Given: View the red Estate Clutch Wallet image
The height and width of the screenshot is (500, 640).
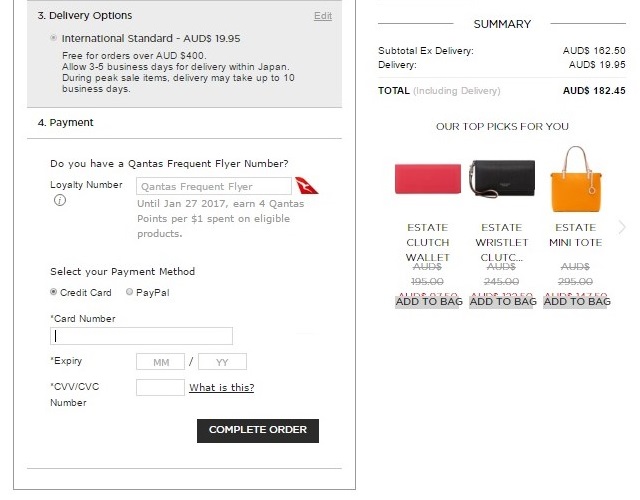Looking at the screenshot, I should pos(428,179).
